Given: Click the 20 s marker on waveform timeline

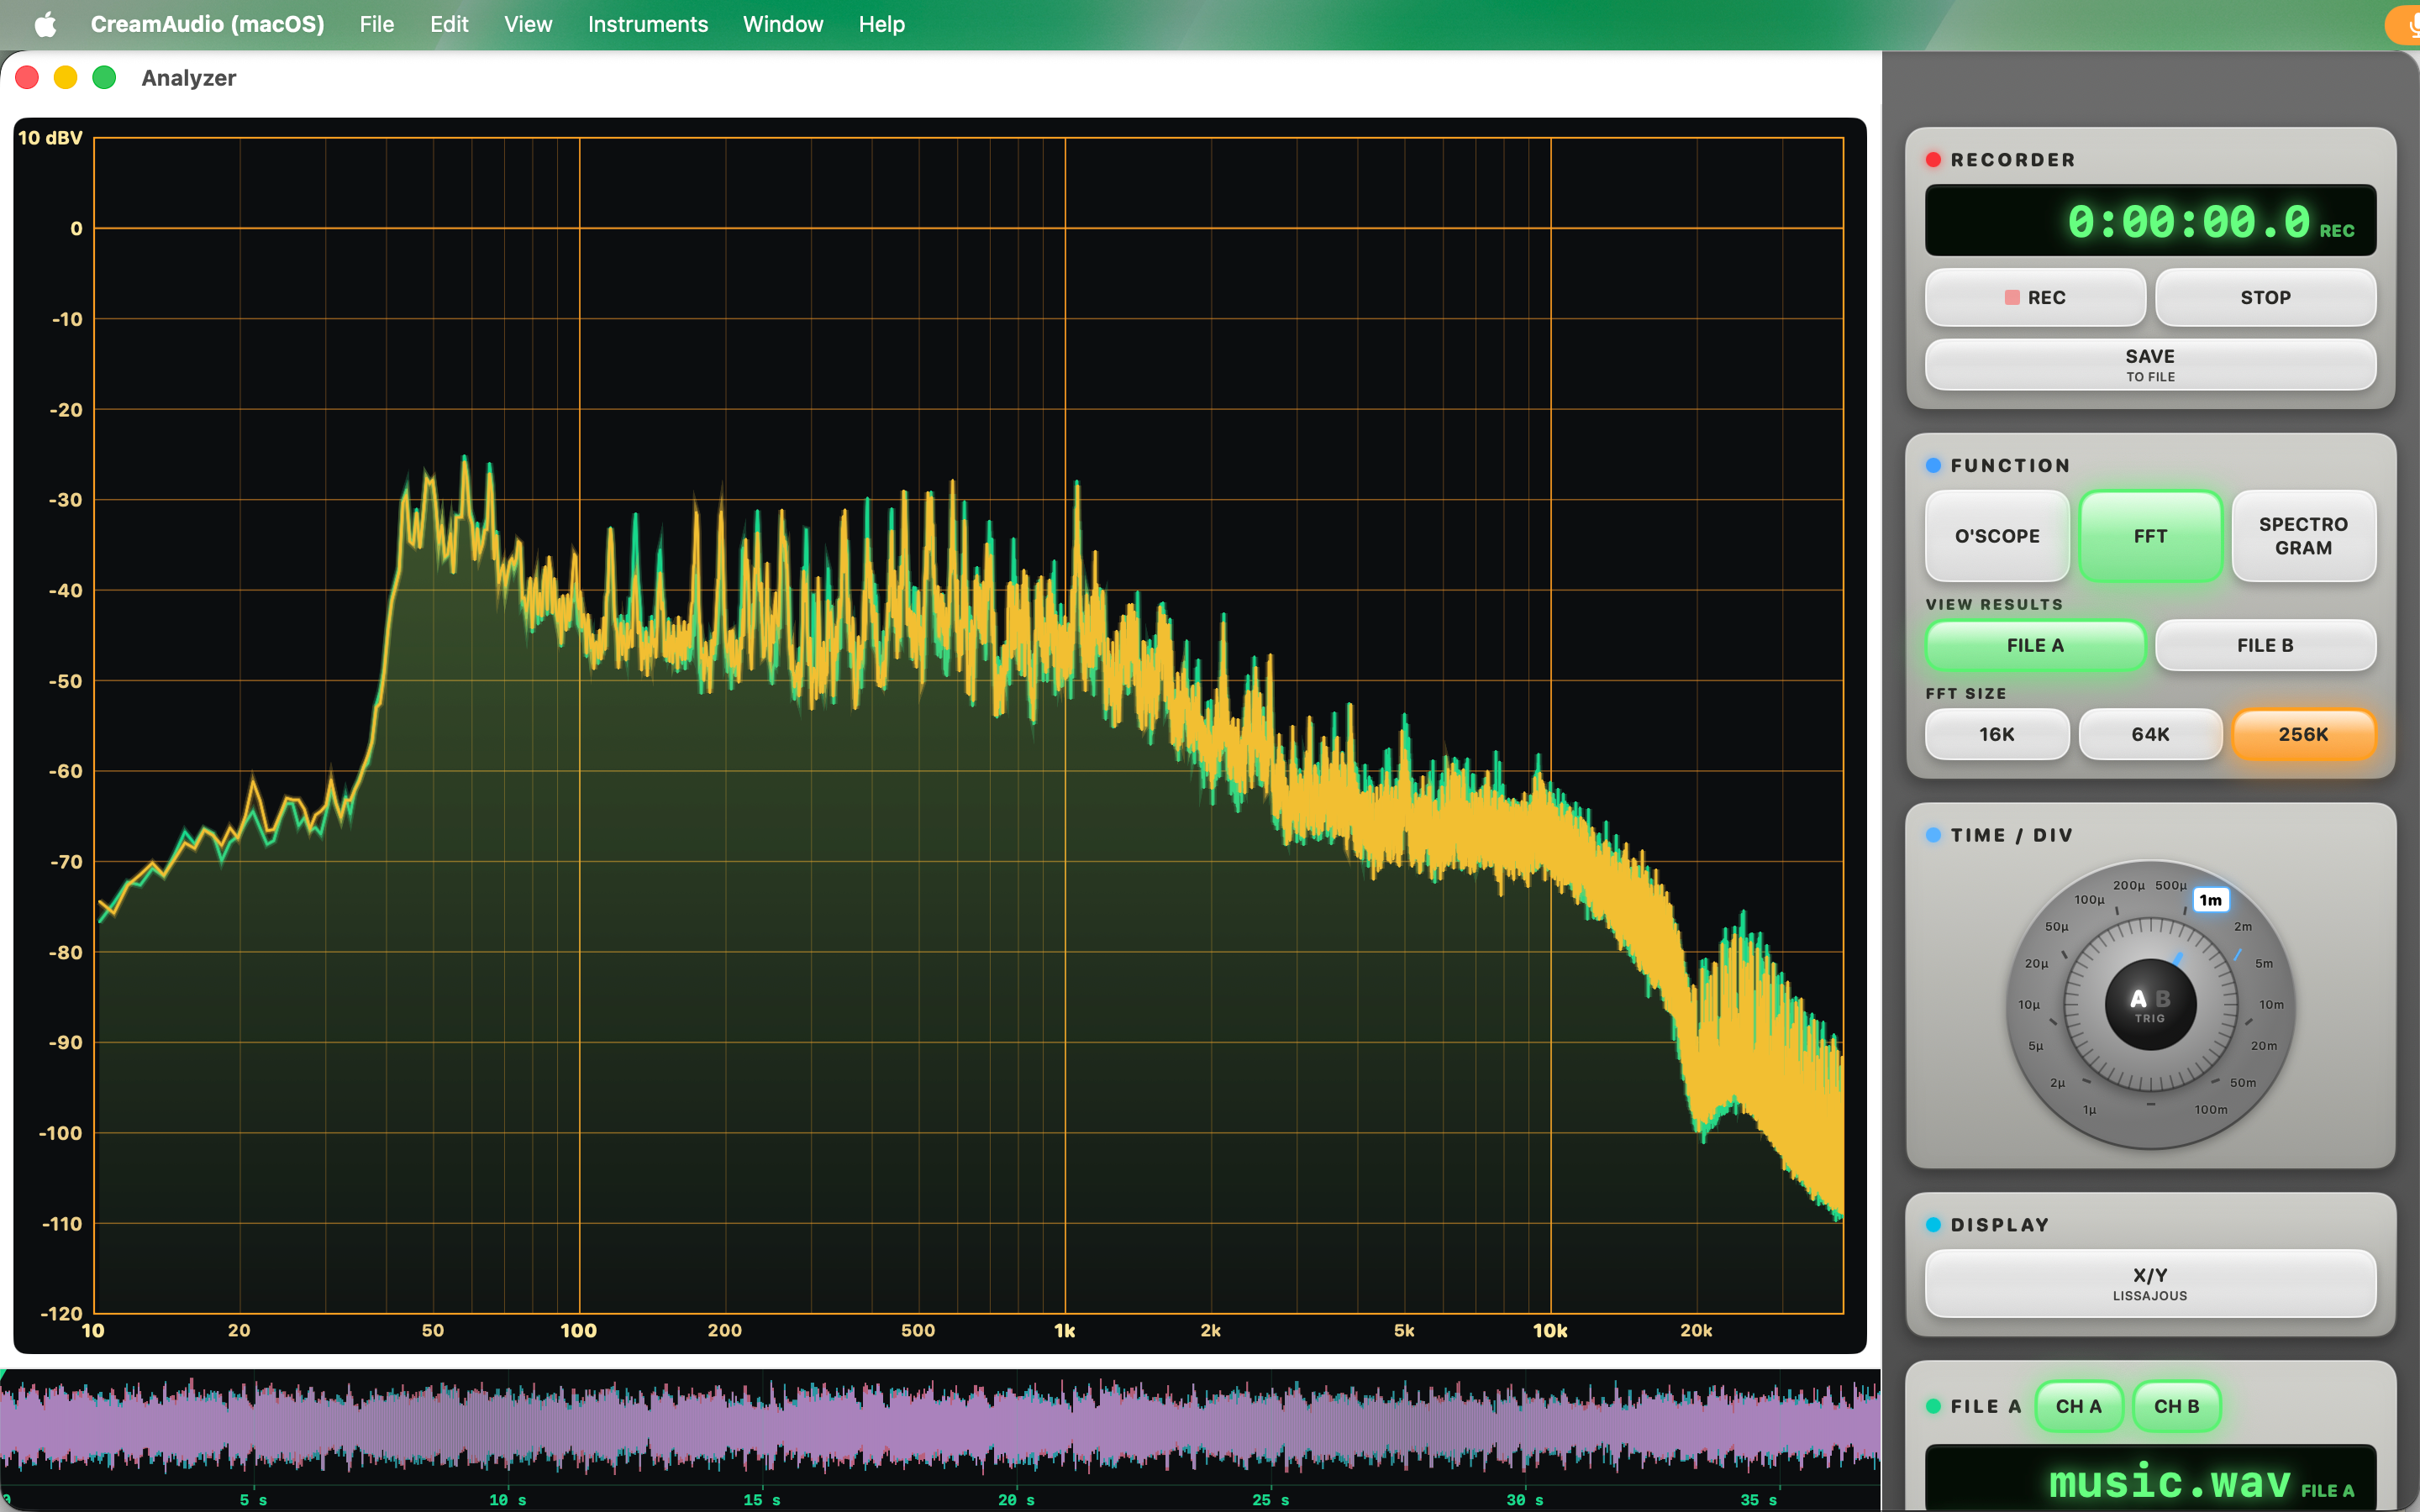Looking at the screenshot, I should [1016, 1500].
